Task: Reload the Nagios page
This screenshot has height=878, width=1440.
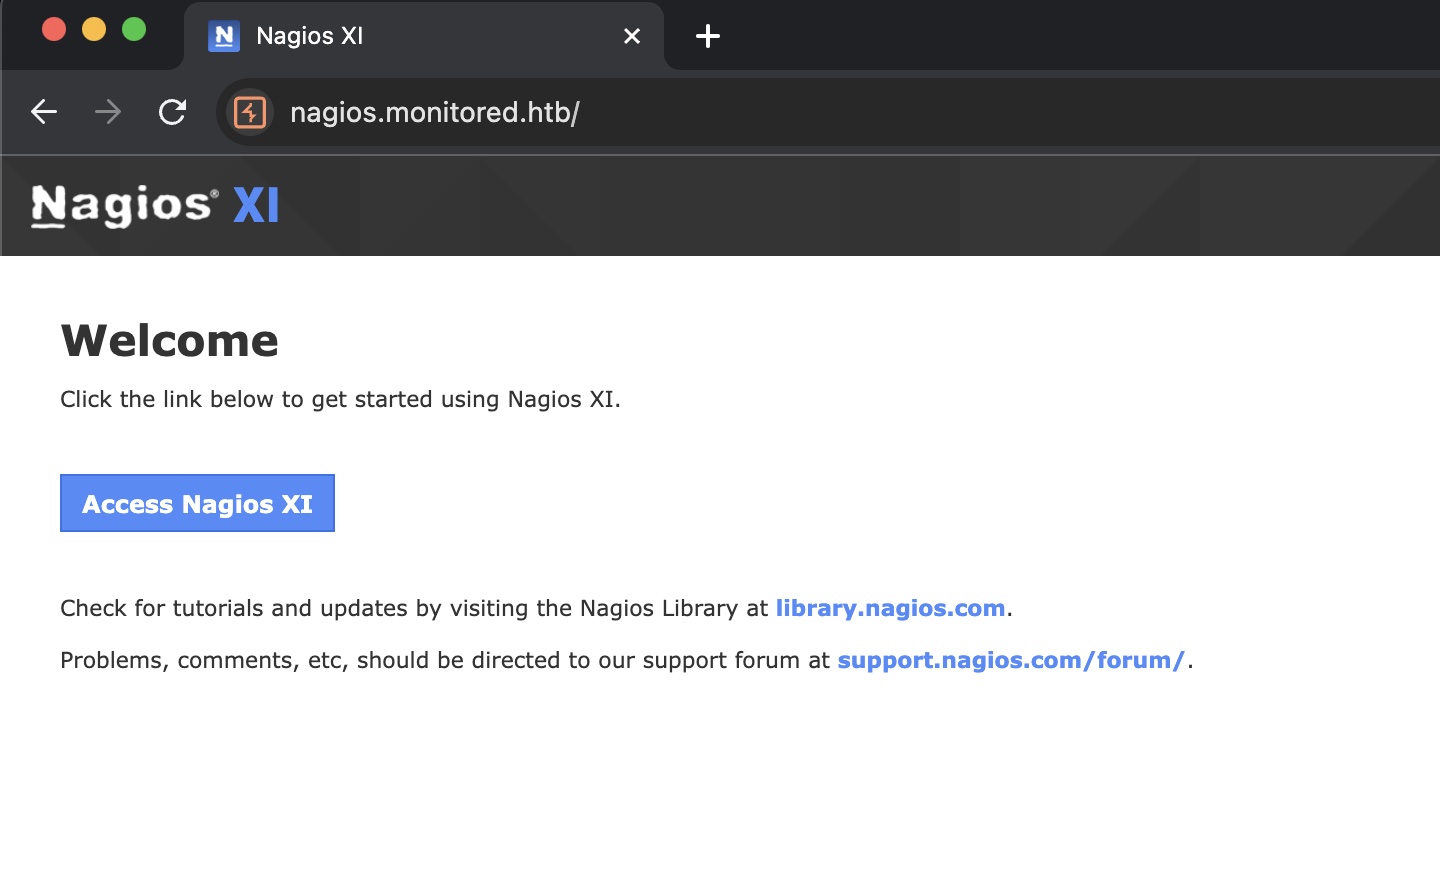Action: (x=172, y=112)
